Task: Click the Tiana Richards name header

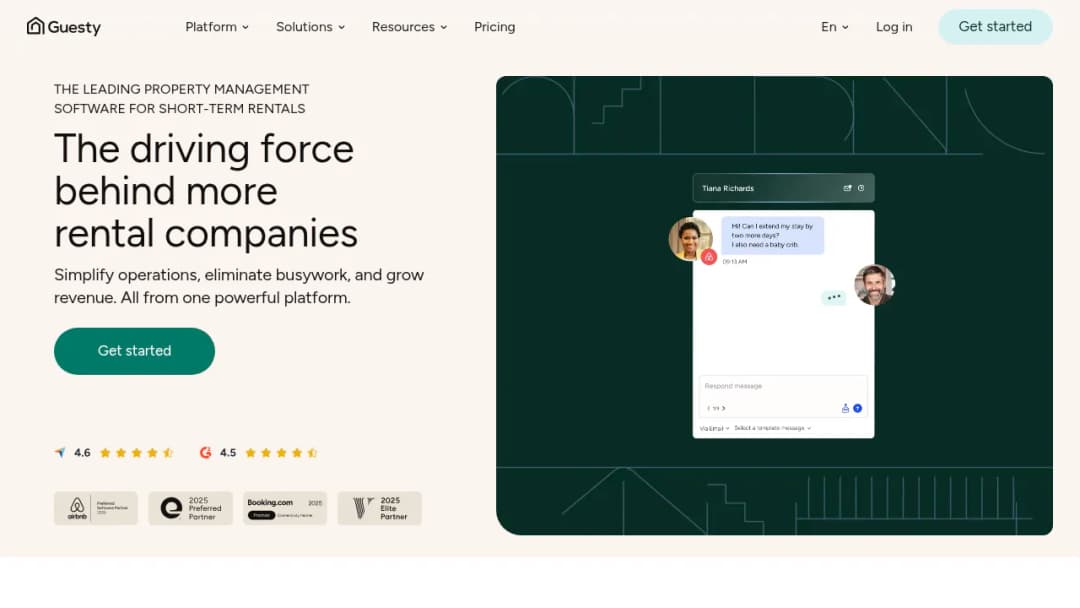Action: pos(728,188)
